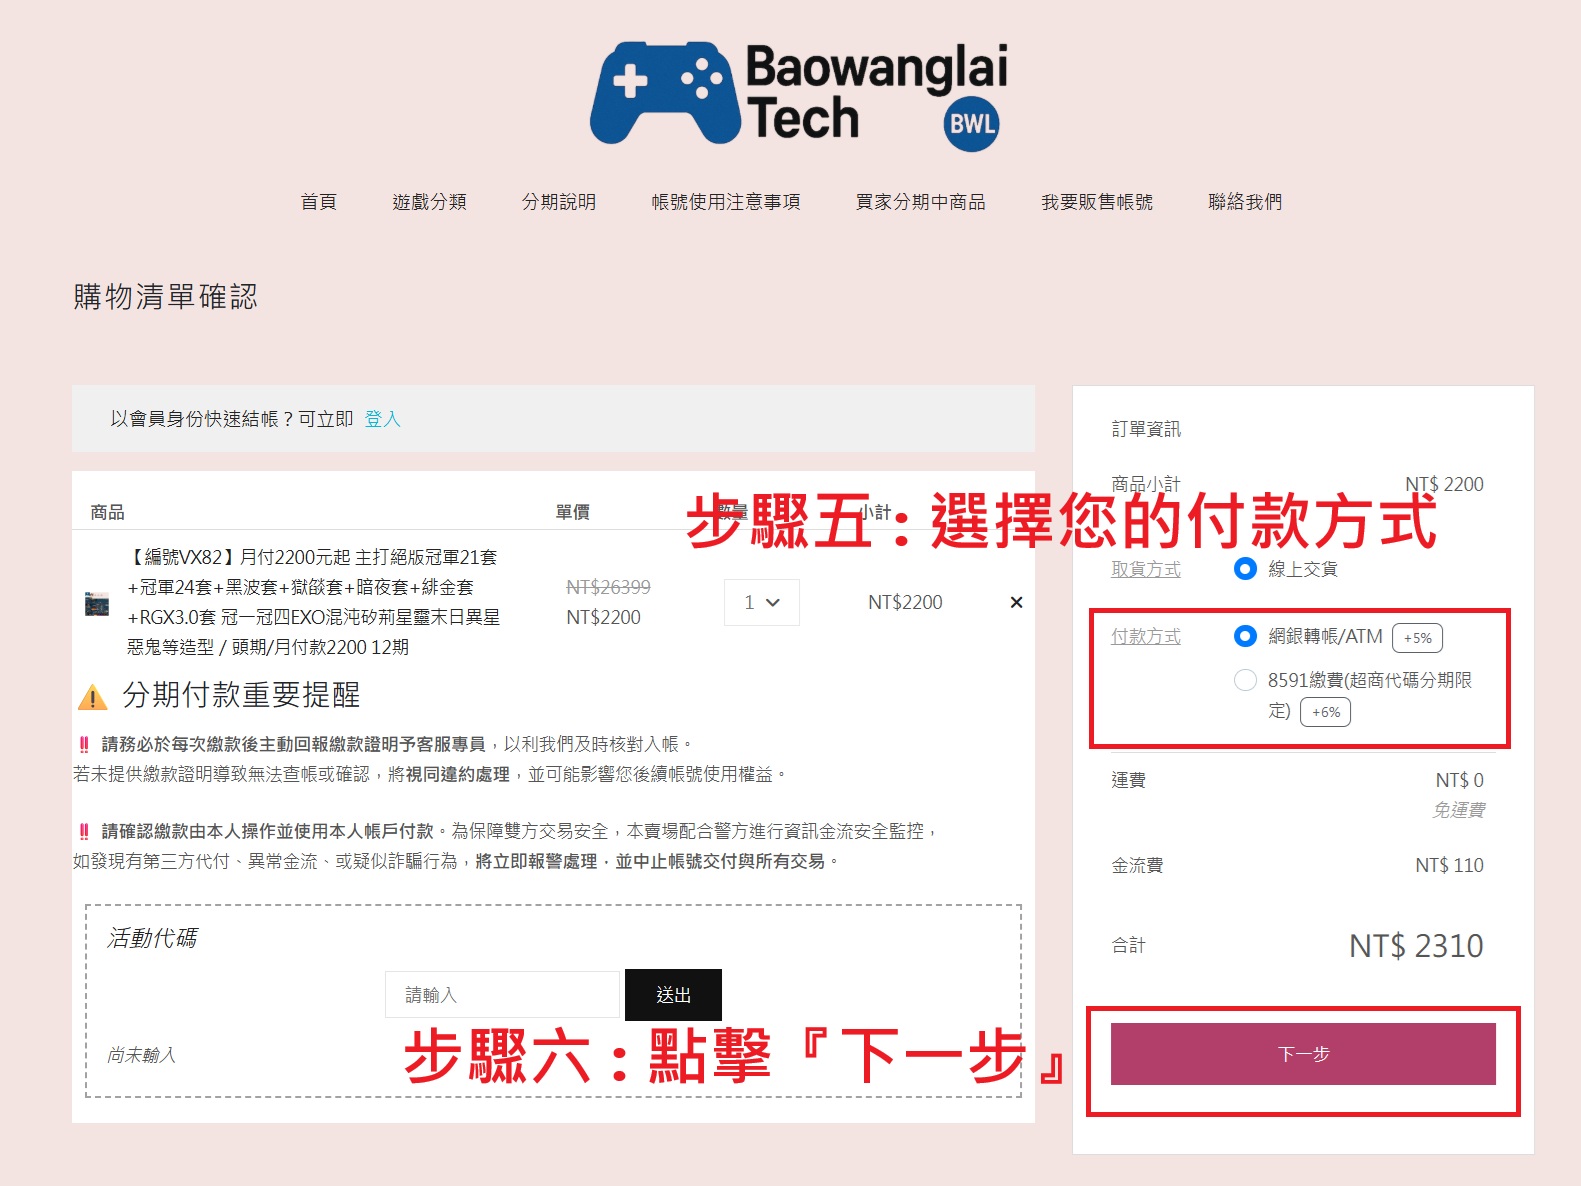Select 網銀轉帳/ATM payment option
The height and width of the screenshot is (1186, 1581).
click(x=1245, y=636)
